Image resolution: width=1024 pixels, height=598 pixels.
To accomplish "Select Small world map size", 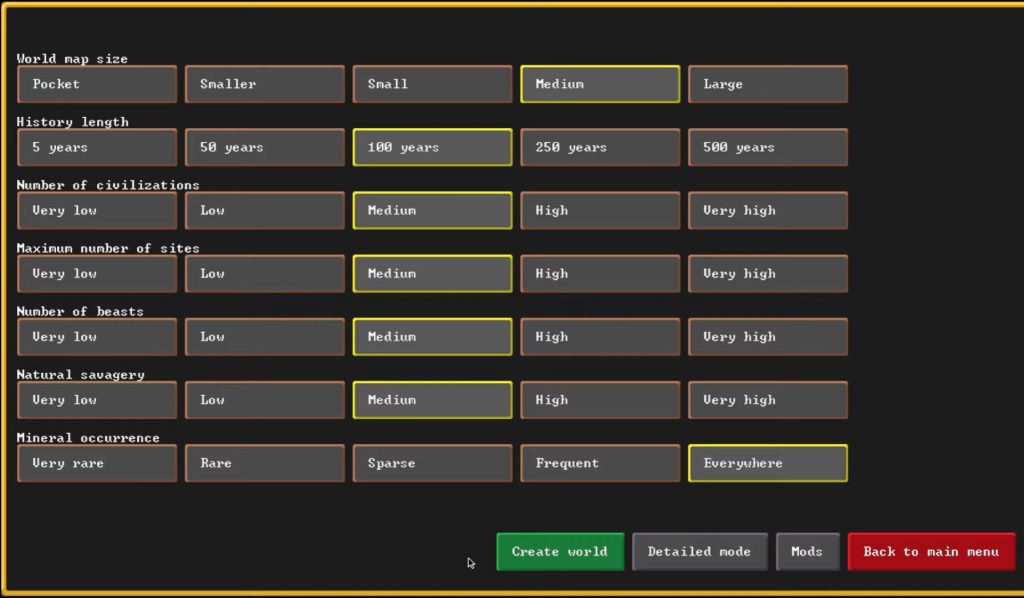I will point(432,84).
